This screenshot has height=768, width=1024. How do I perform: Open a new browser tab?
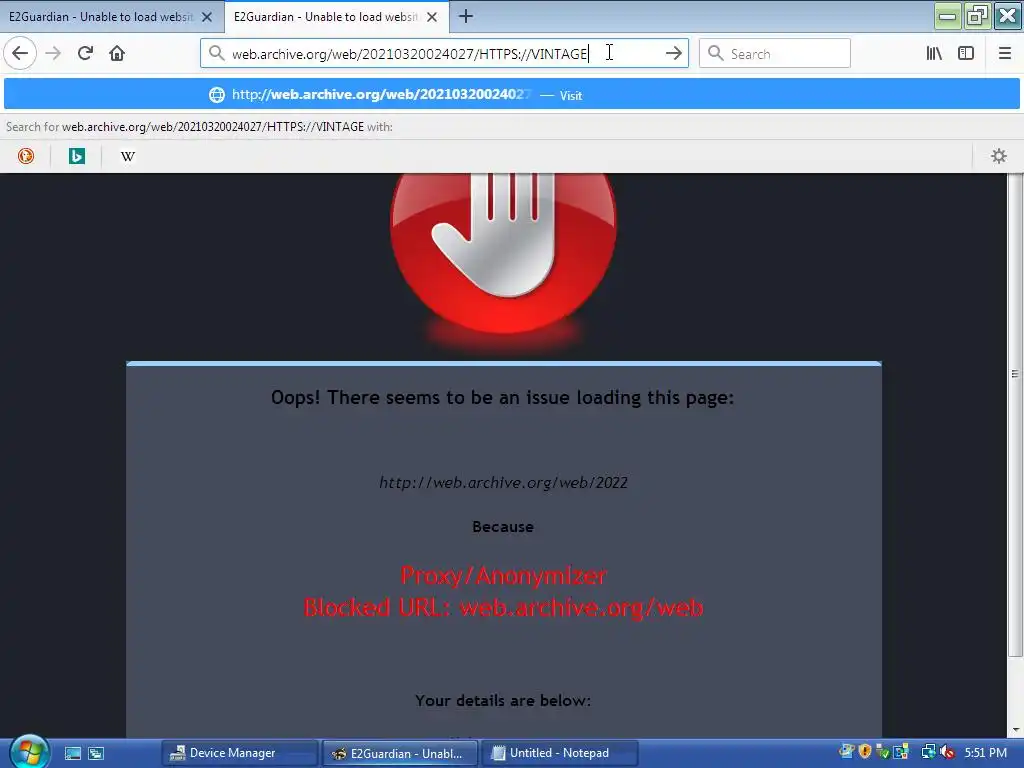click(x=466, y=16)
